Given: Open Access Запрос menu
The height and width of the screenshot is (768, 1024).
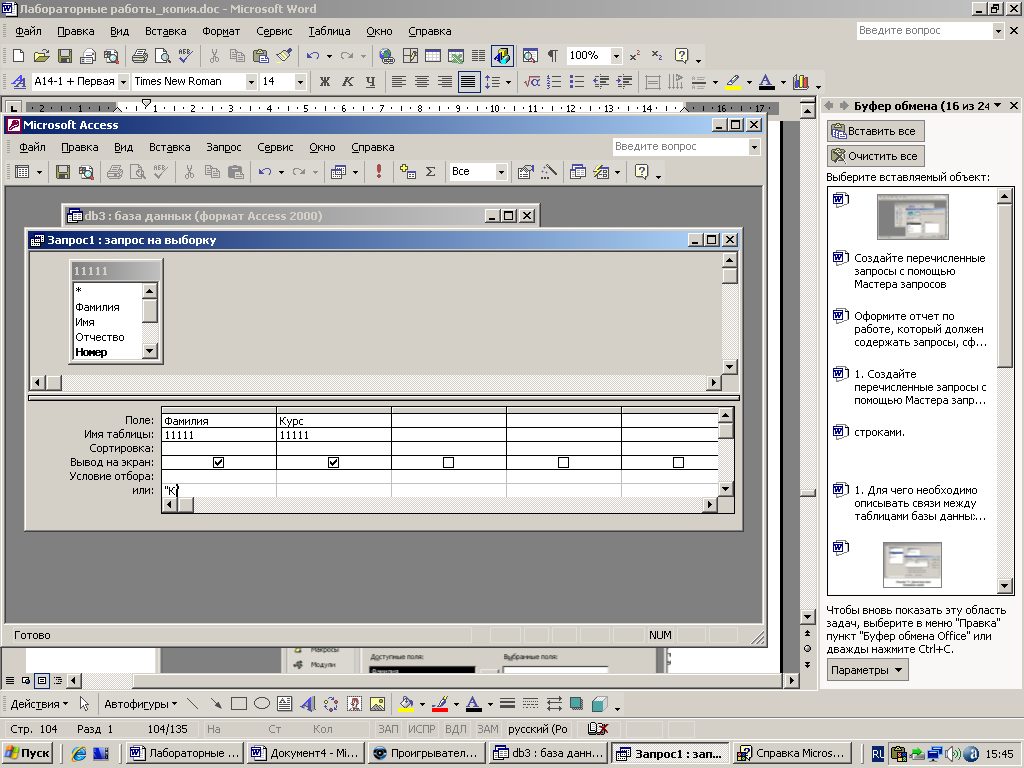Looking at the screenshot, I should 223,148.
